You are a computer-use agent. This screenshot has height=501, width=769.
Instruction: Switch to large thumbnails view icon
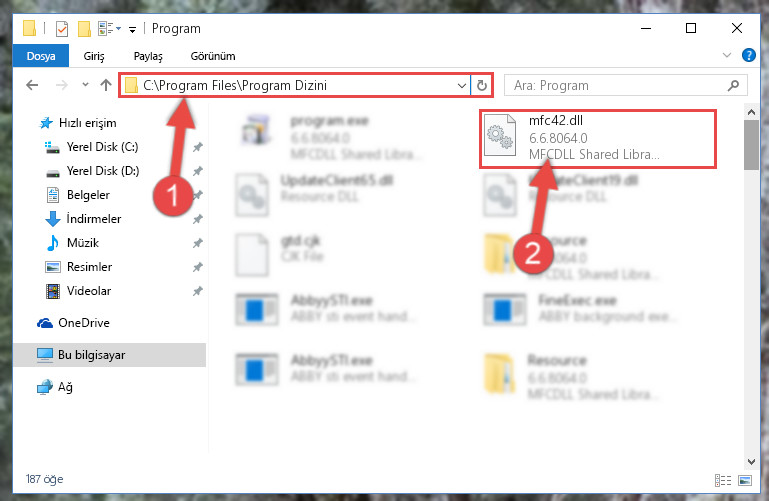745,480
